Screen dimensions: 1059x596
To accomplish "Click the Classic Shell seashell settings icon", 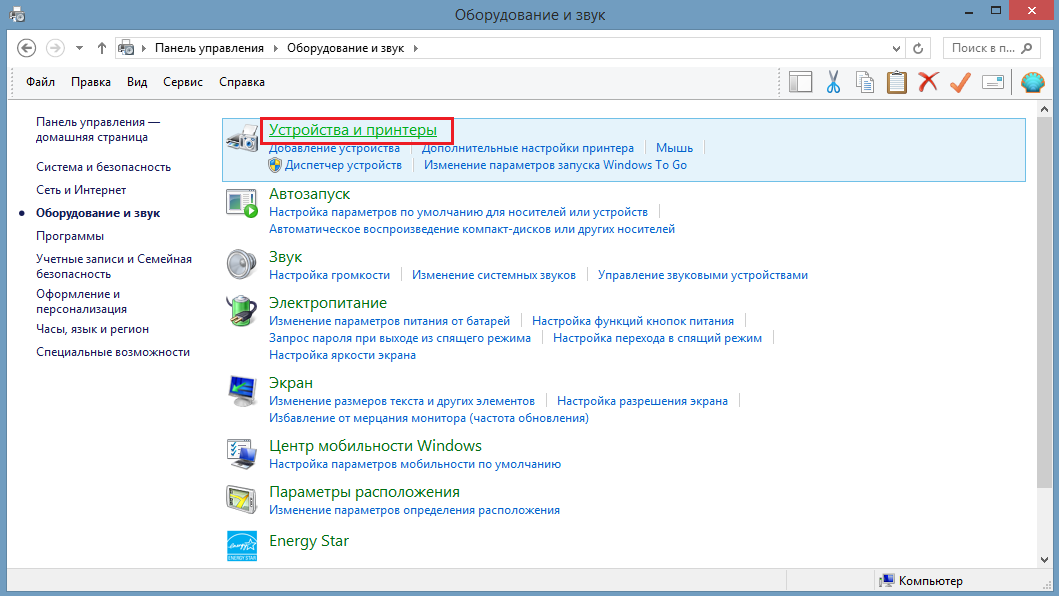I will (1032, 82).
